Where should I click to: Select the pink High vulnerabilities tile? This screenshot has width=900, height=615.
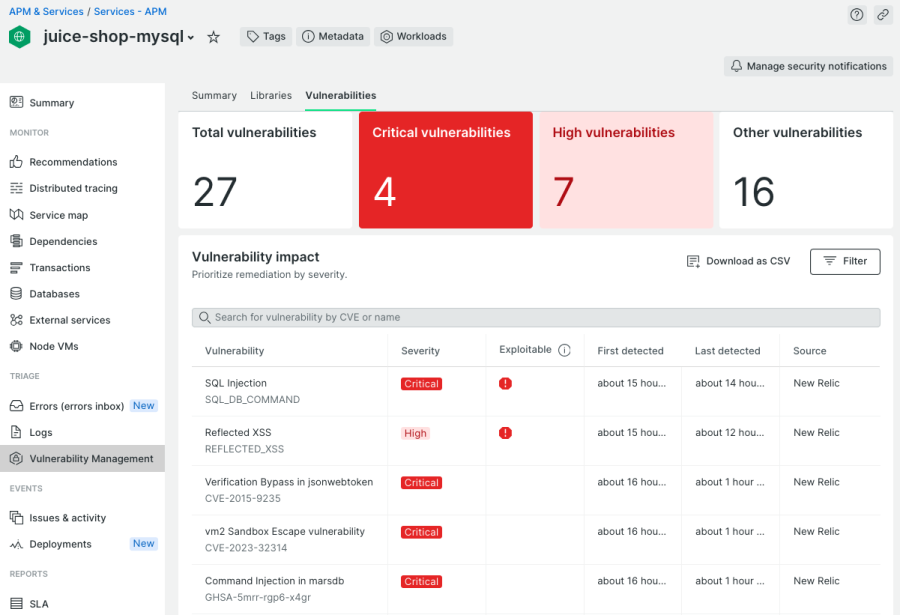(x=626, y=170)
